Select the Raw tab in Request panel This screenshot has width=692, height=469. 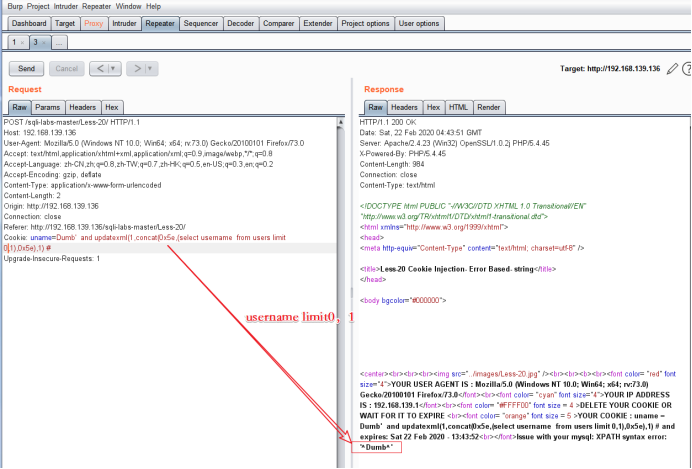(19, 107)
